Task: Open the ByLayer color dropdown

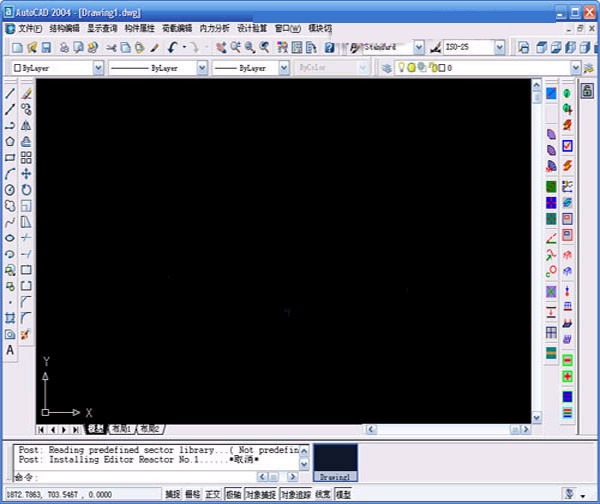Action: pos(98,68)
